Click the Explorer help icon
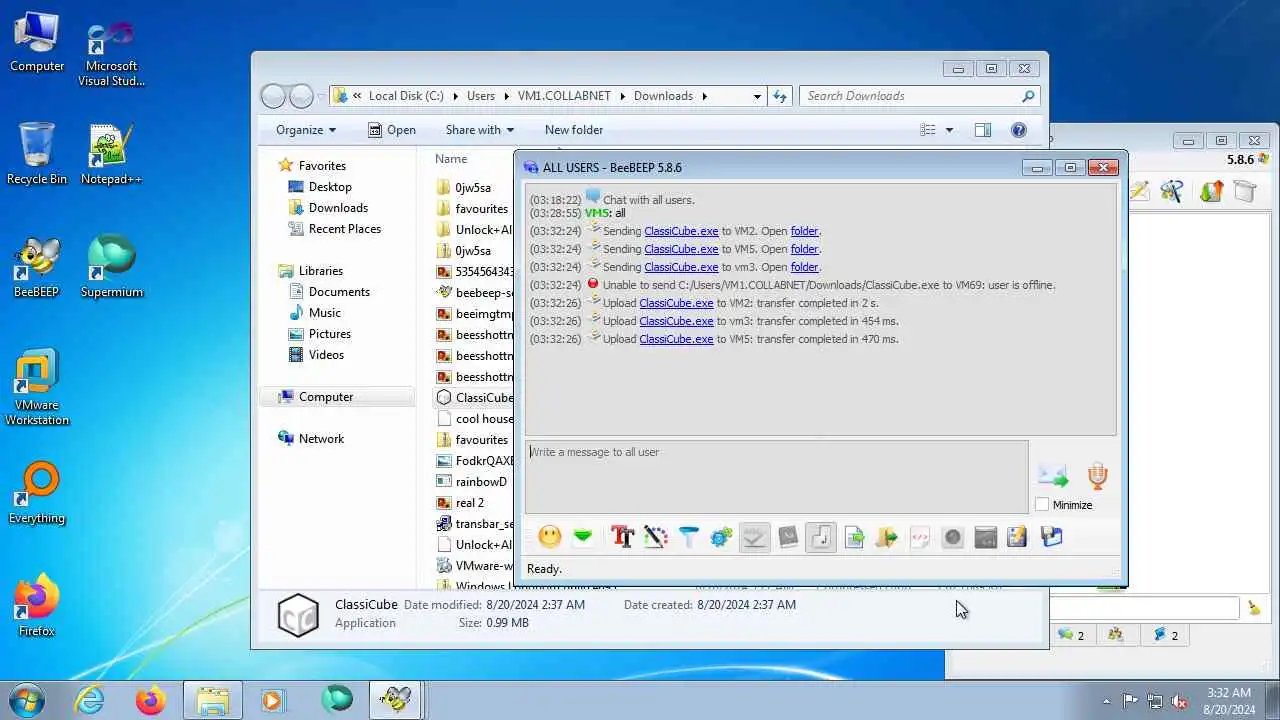The image size is (1280, 720). [x=1019, y=130]
